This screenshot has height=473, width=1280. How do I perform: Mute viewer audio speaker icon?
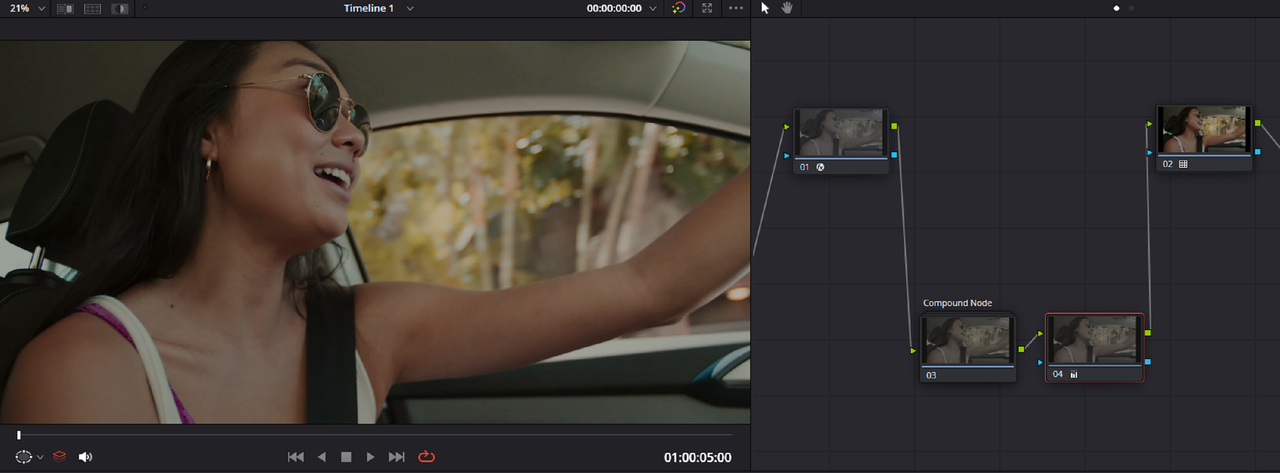point(85,457)
